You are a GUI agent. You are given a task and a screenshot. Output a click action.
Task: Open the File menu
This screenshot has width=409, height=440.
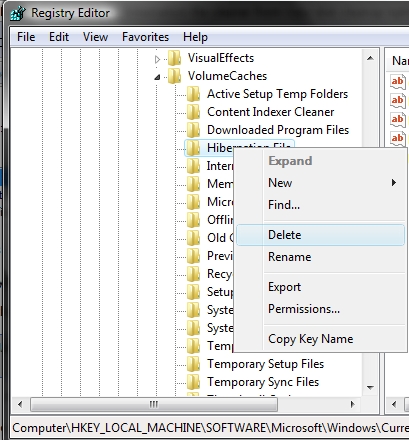pos(26,37)
